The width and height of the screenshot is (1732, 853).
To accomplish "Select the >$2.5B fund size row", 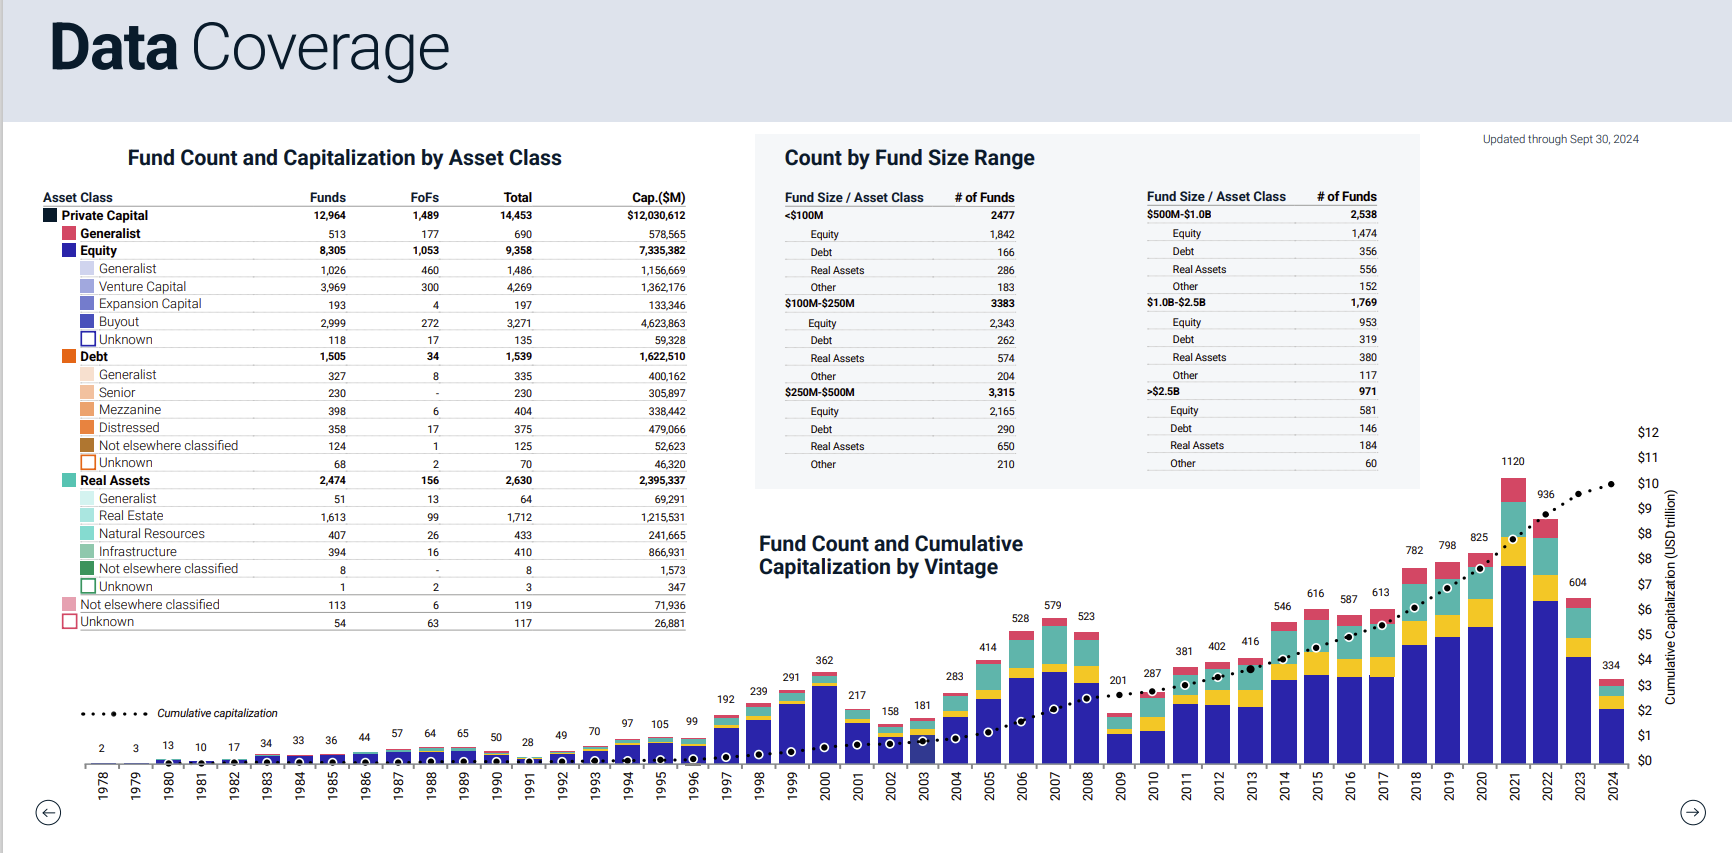I will click(x=1163, y=392).
